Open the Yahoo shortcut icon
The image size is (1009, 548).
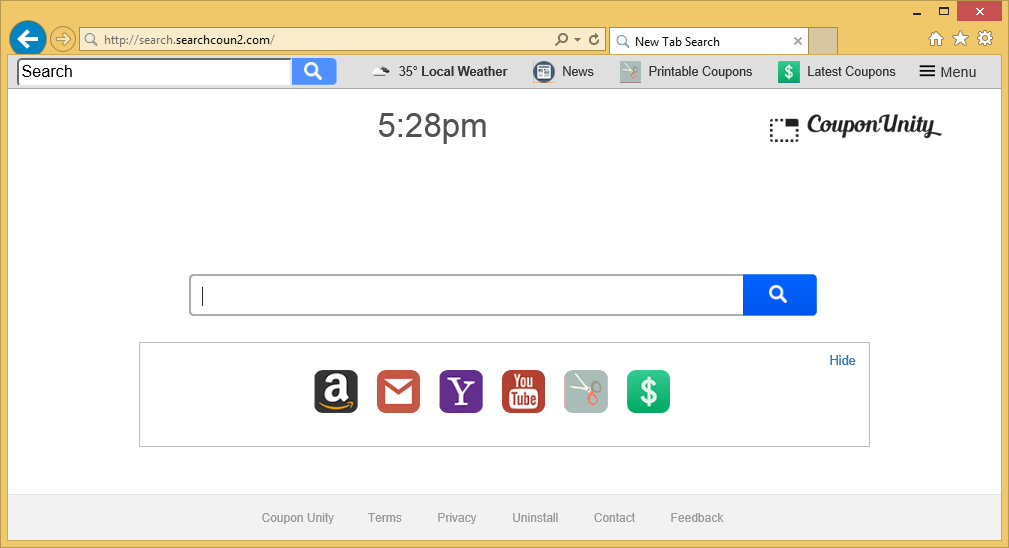461,391
